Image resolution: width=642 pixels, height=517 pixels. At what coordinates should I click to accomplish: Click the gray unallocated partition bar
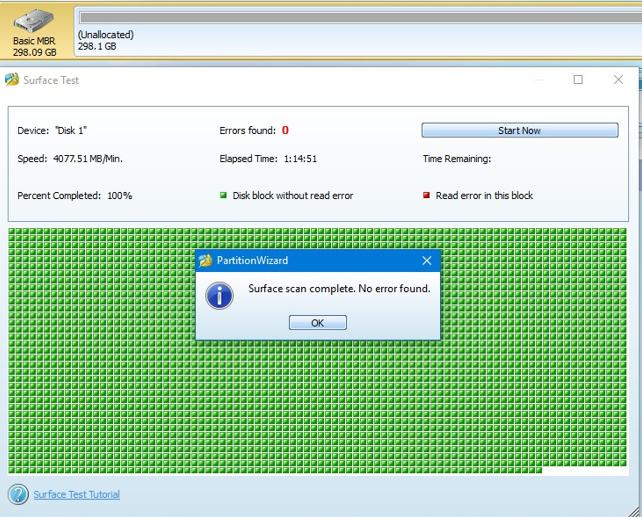tap(360, 17)
